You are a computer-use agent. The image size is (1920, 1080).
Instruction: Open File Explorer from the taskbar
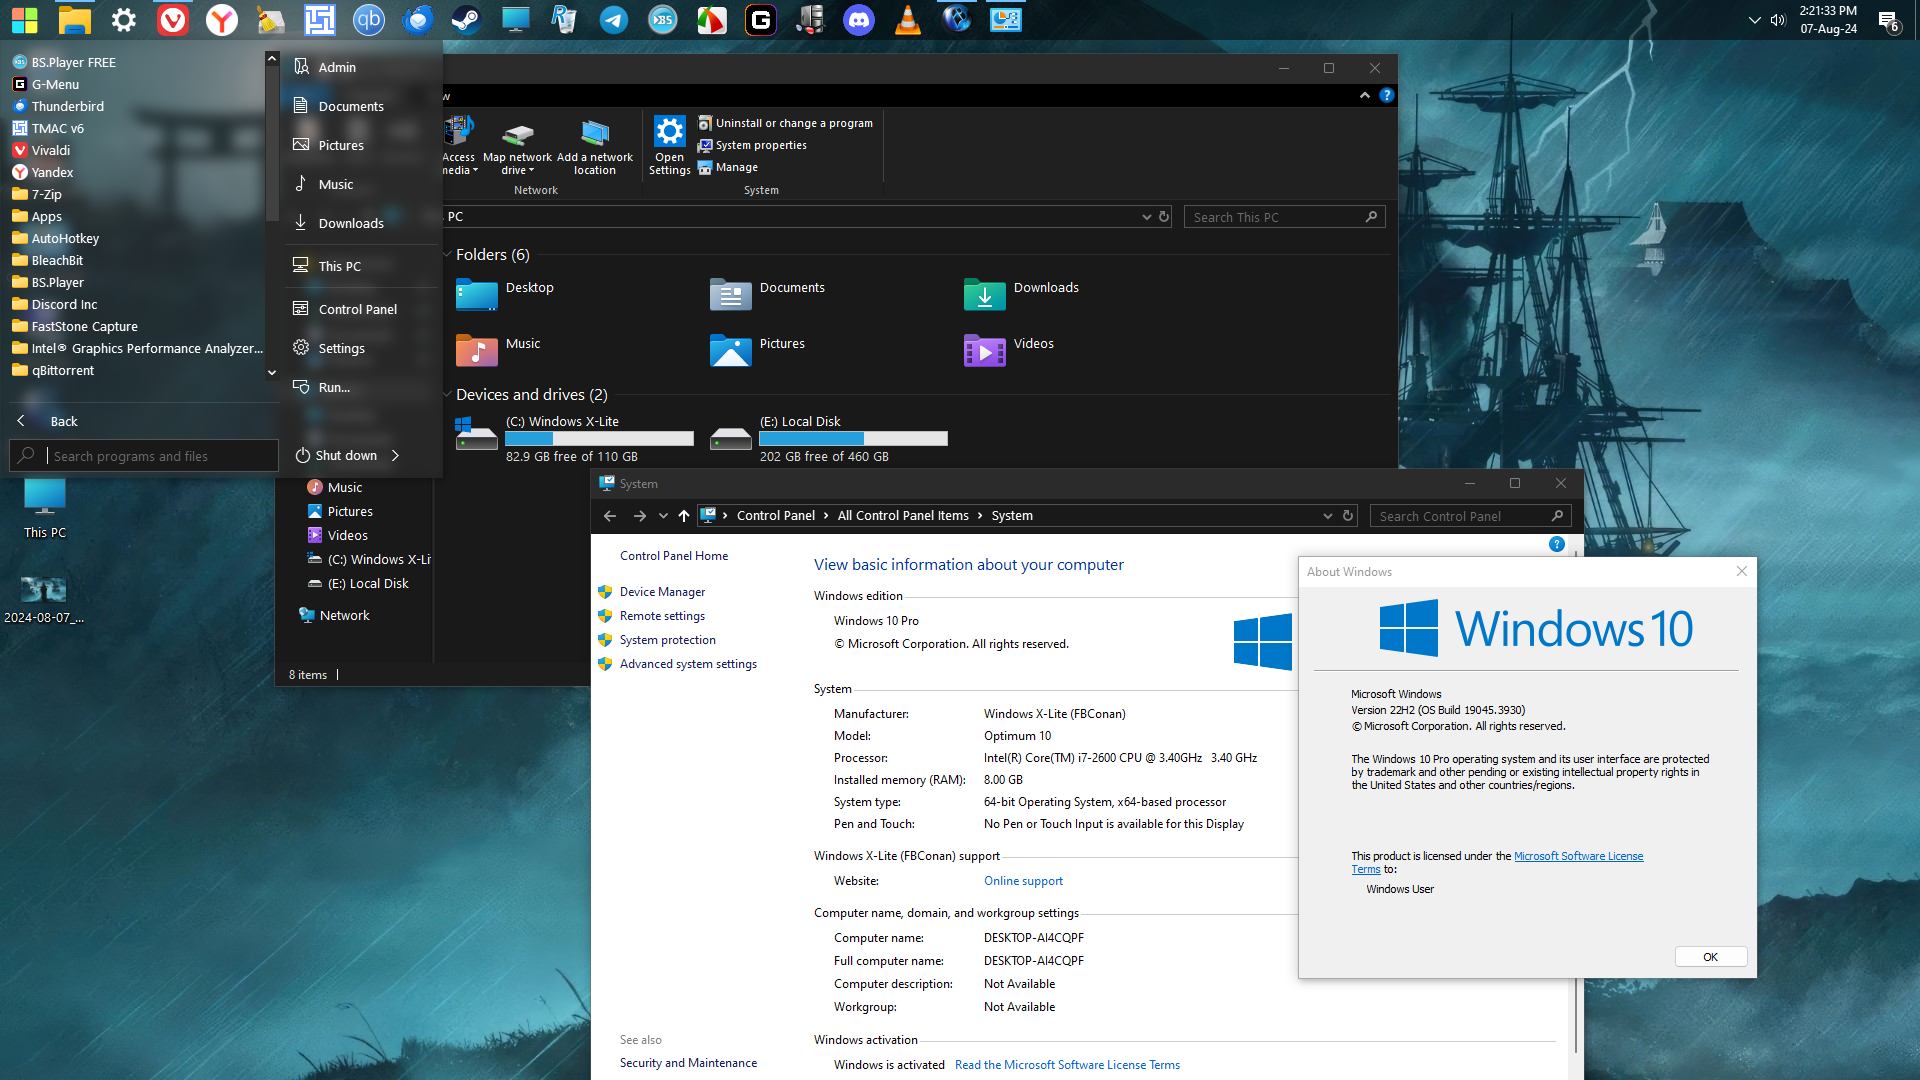tap(75, 19)
